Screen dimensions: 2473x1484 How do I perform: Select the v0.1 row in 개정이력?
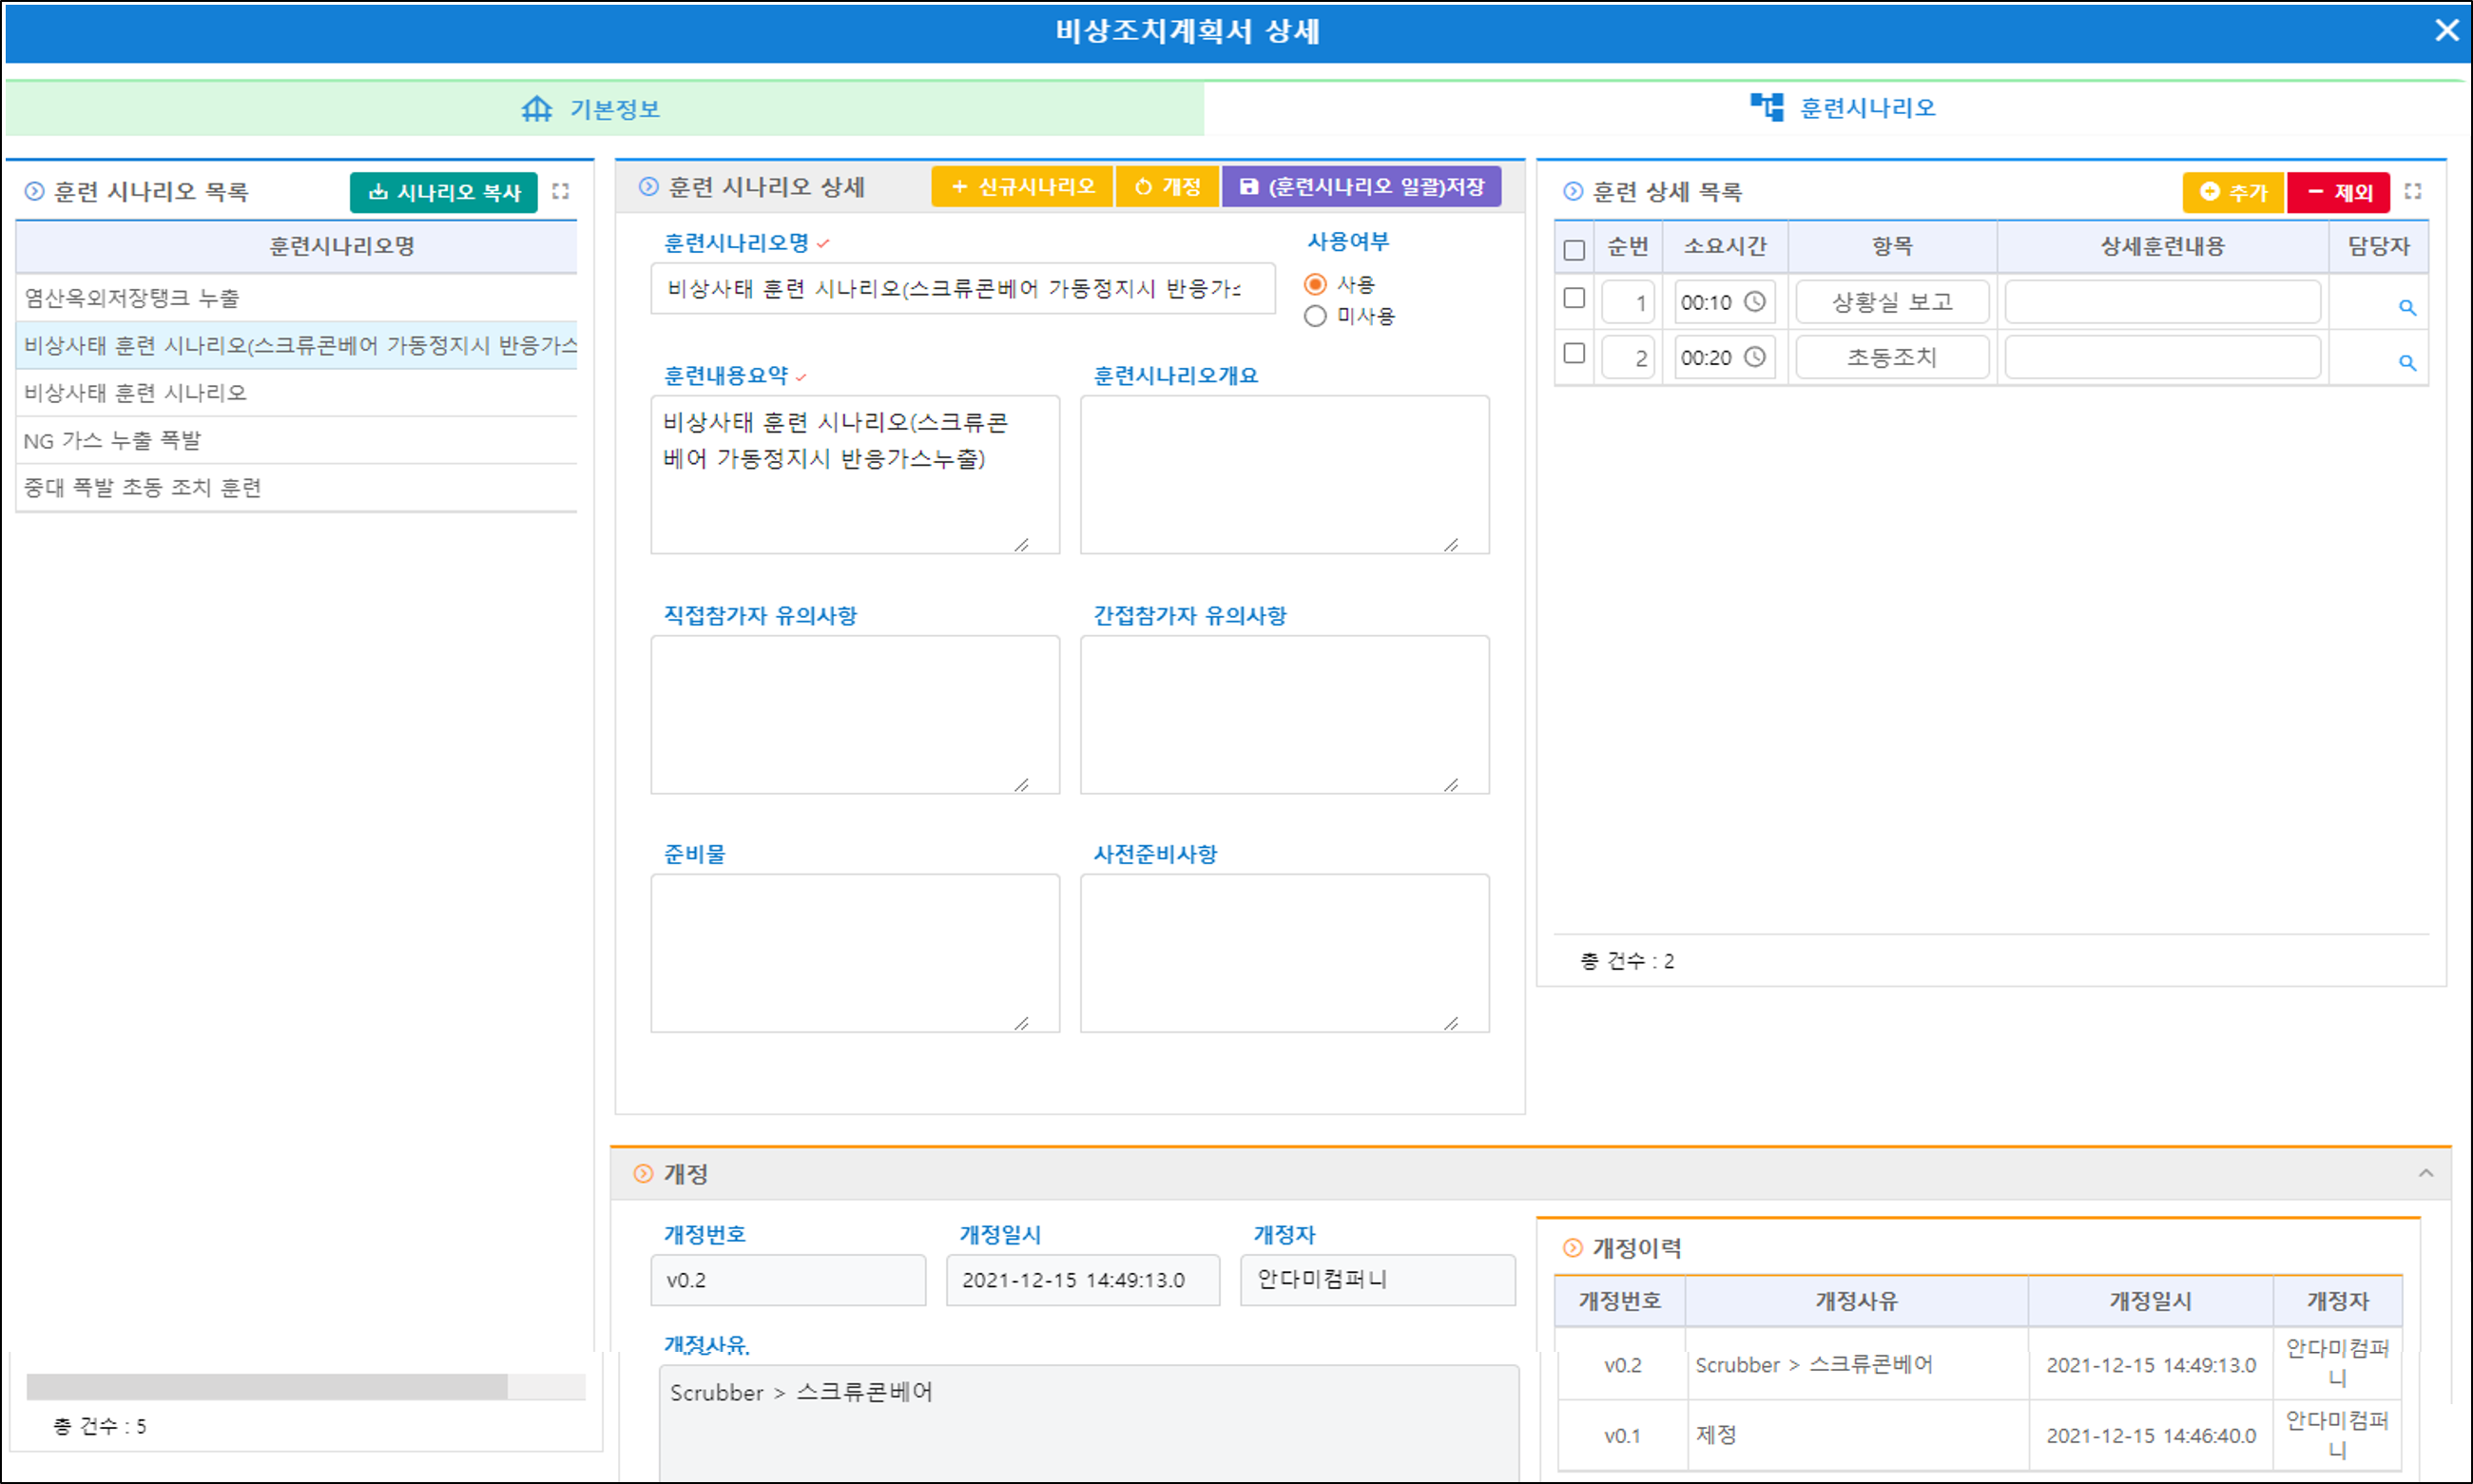1978,1435
